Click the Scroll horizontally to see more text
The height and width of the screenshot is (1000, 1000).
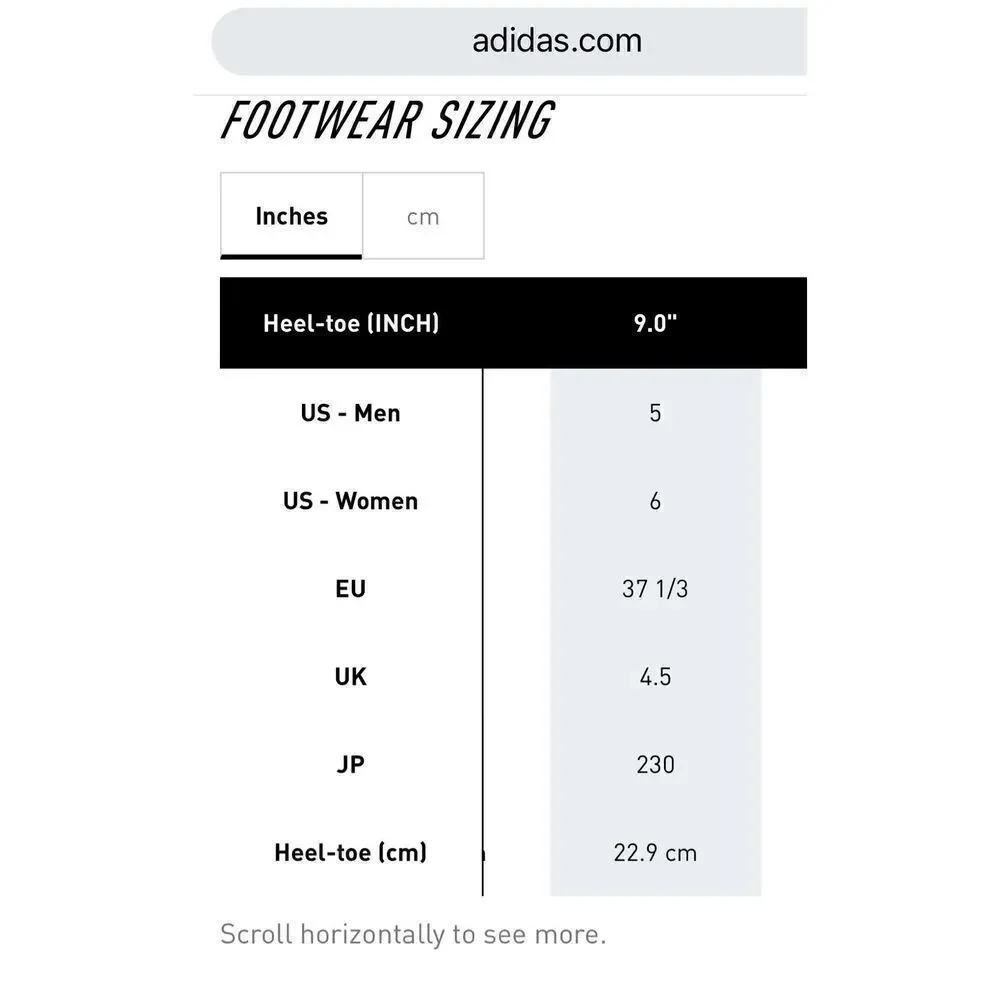413,934
